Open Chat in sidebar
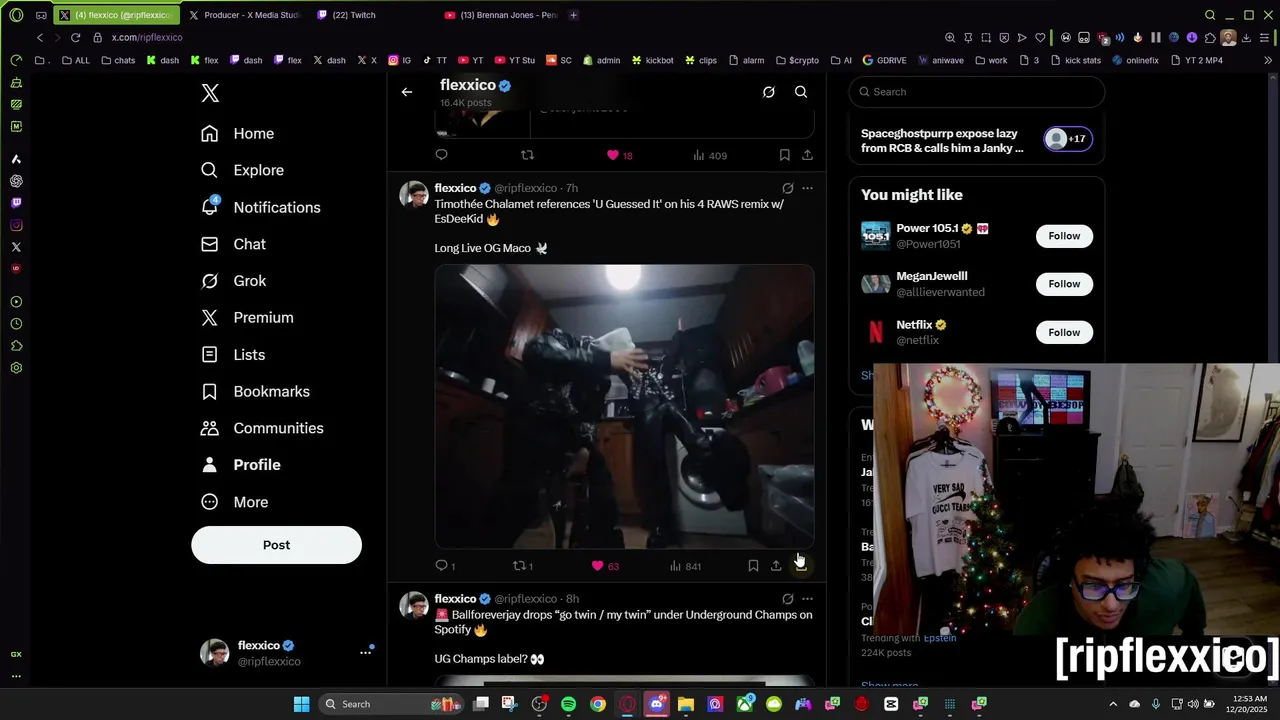This screenshot has height=720, width=1280. click(x=233, y=245)
